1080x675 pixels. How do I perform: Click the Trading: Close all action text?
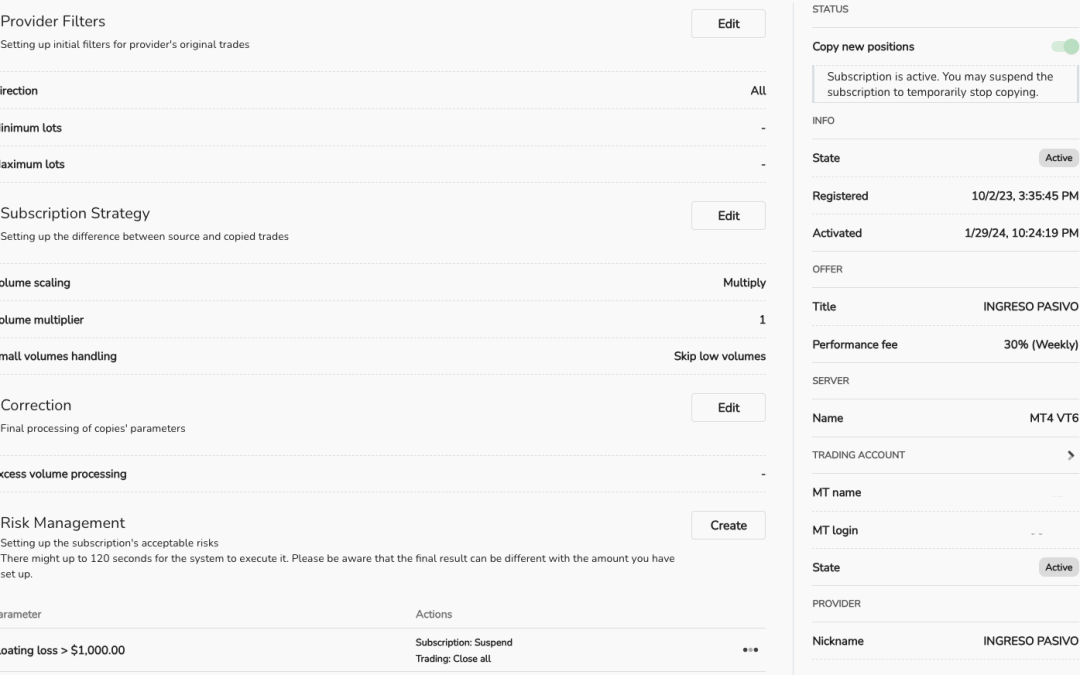[453, 659]
